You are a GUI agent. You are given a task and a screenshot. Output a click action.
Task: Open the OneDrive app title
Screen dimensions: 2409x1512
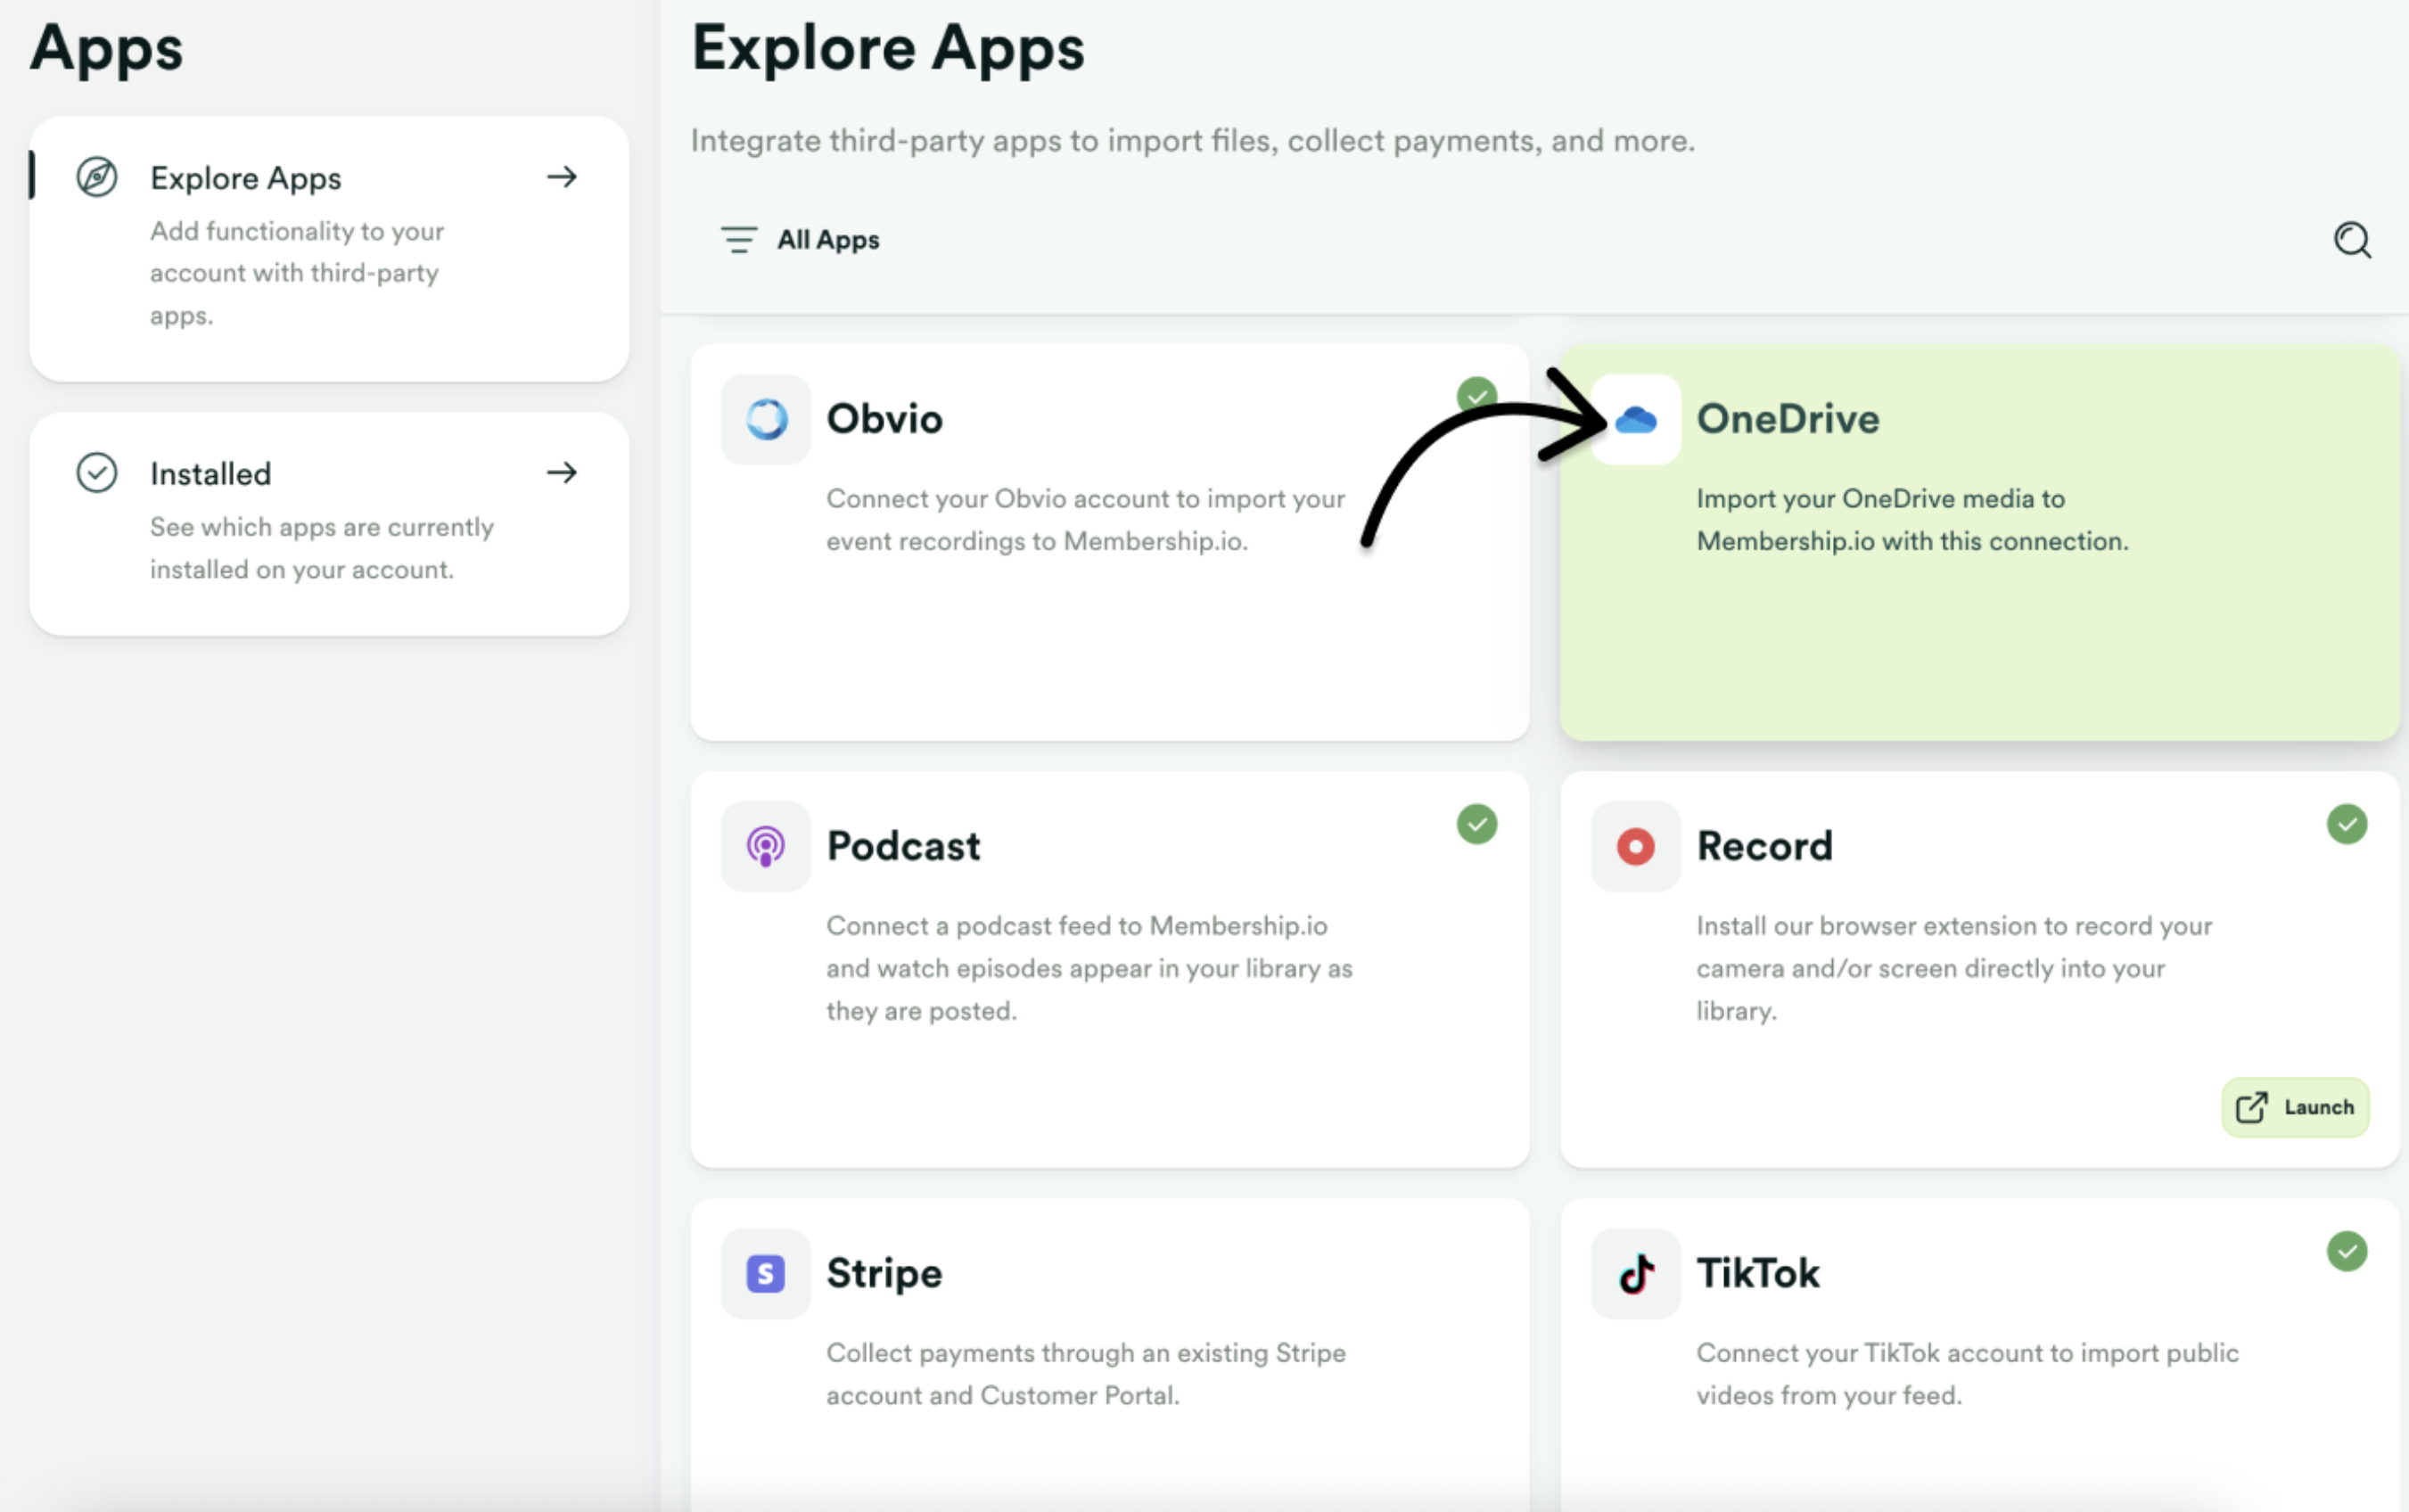[1788, 418]
